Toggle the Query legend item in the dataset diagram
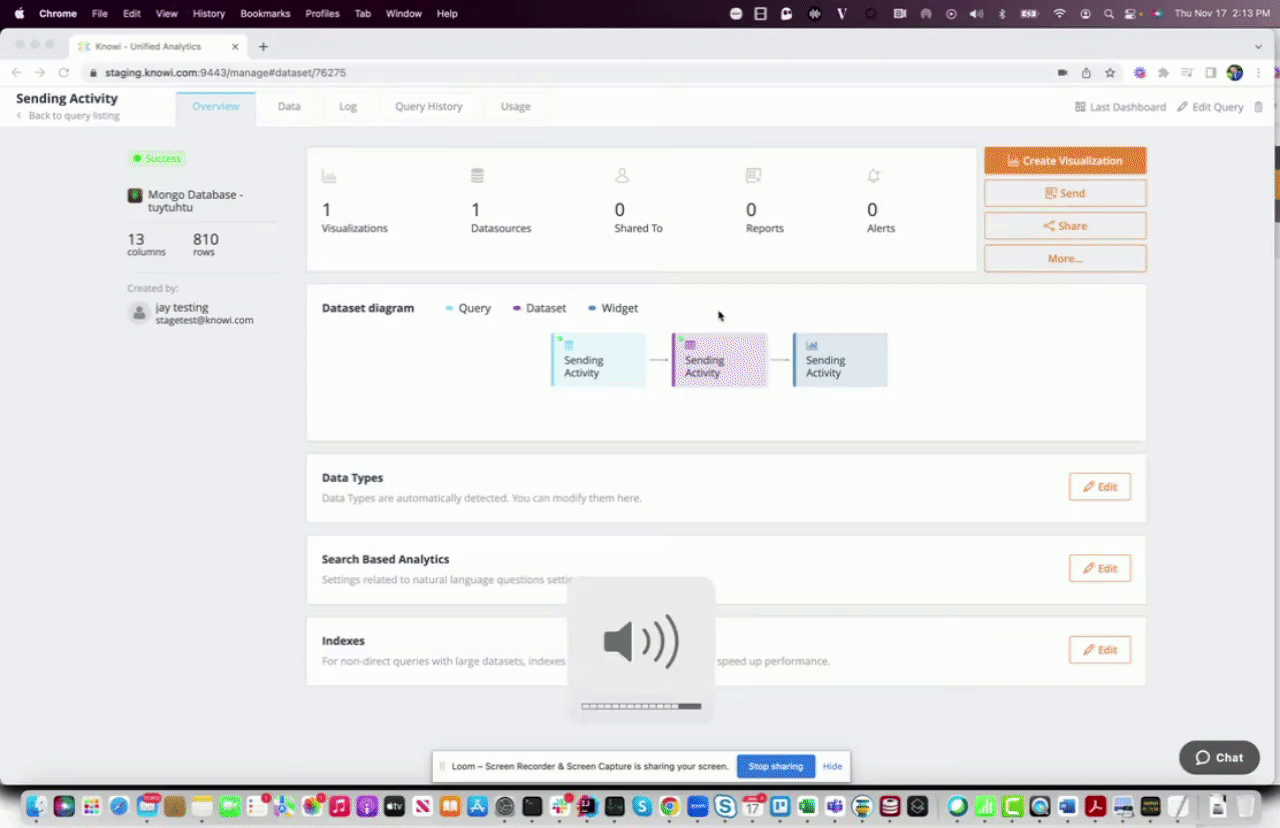 (x=468, y=308)
